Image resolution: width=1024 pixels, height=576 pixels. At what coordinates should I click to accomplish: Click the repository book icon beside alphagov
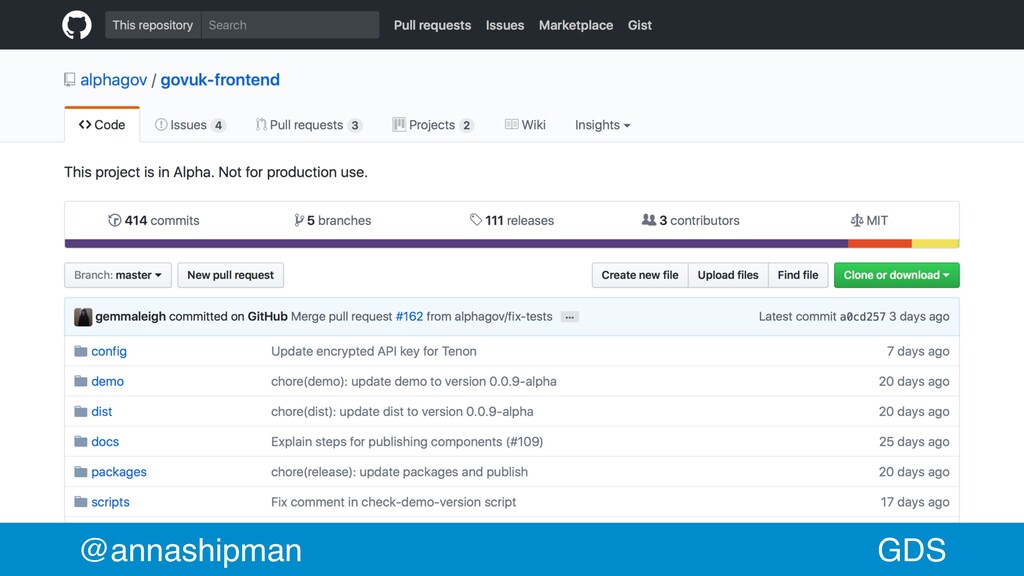click(69, 80)
